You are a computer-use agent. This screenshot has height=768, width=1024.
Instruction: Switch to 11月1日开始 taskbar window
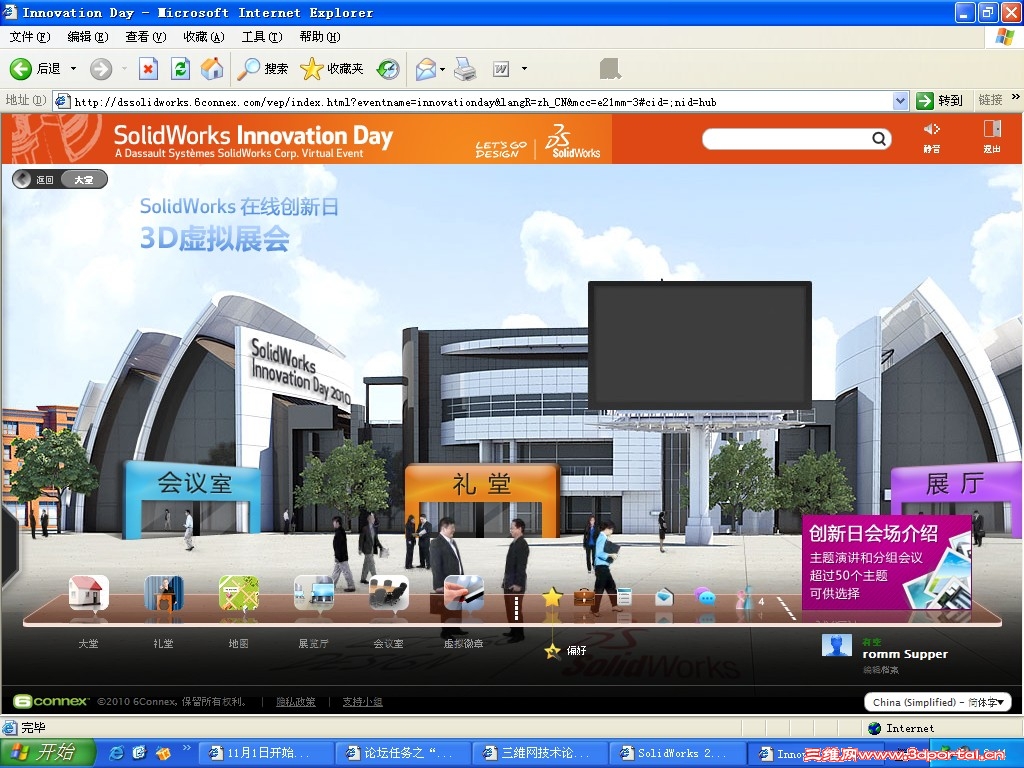pos(266,753)
